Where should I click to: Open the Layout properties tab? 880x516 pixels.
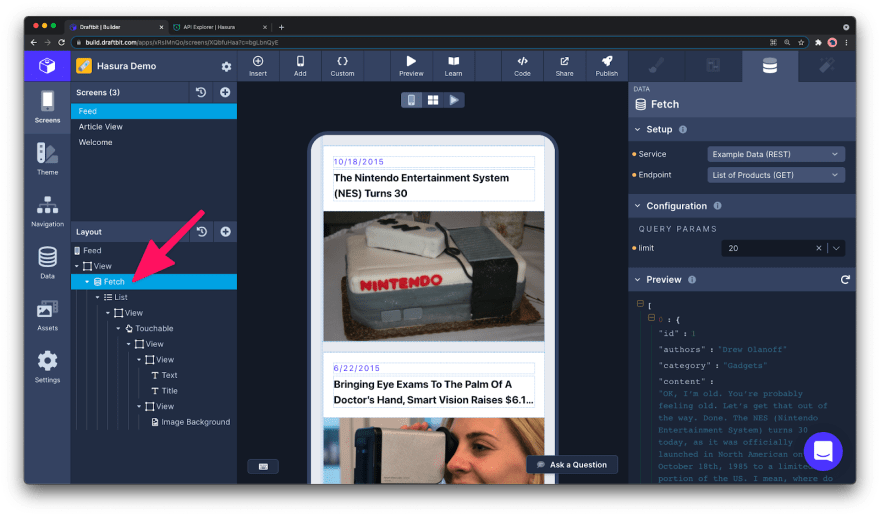(x=713, y=66)
